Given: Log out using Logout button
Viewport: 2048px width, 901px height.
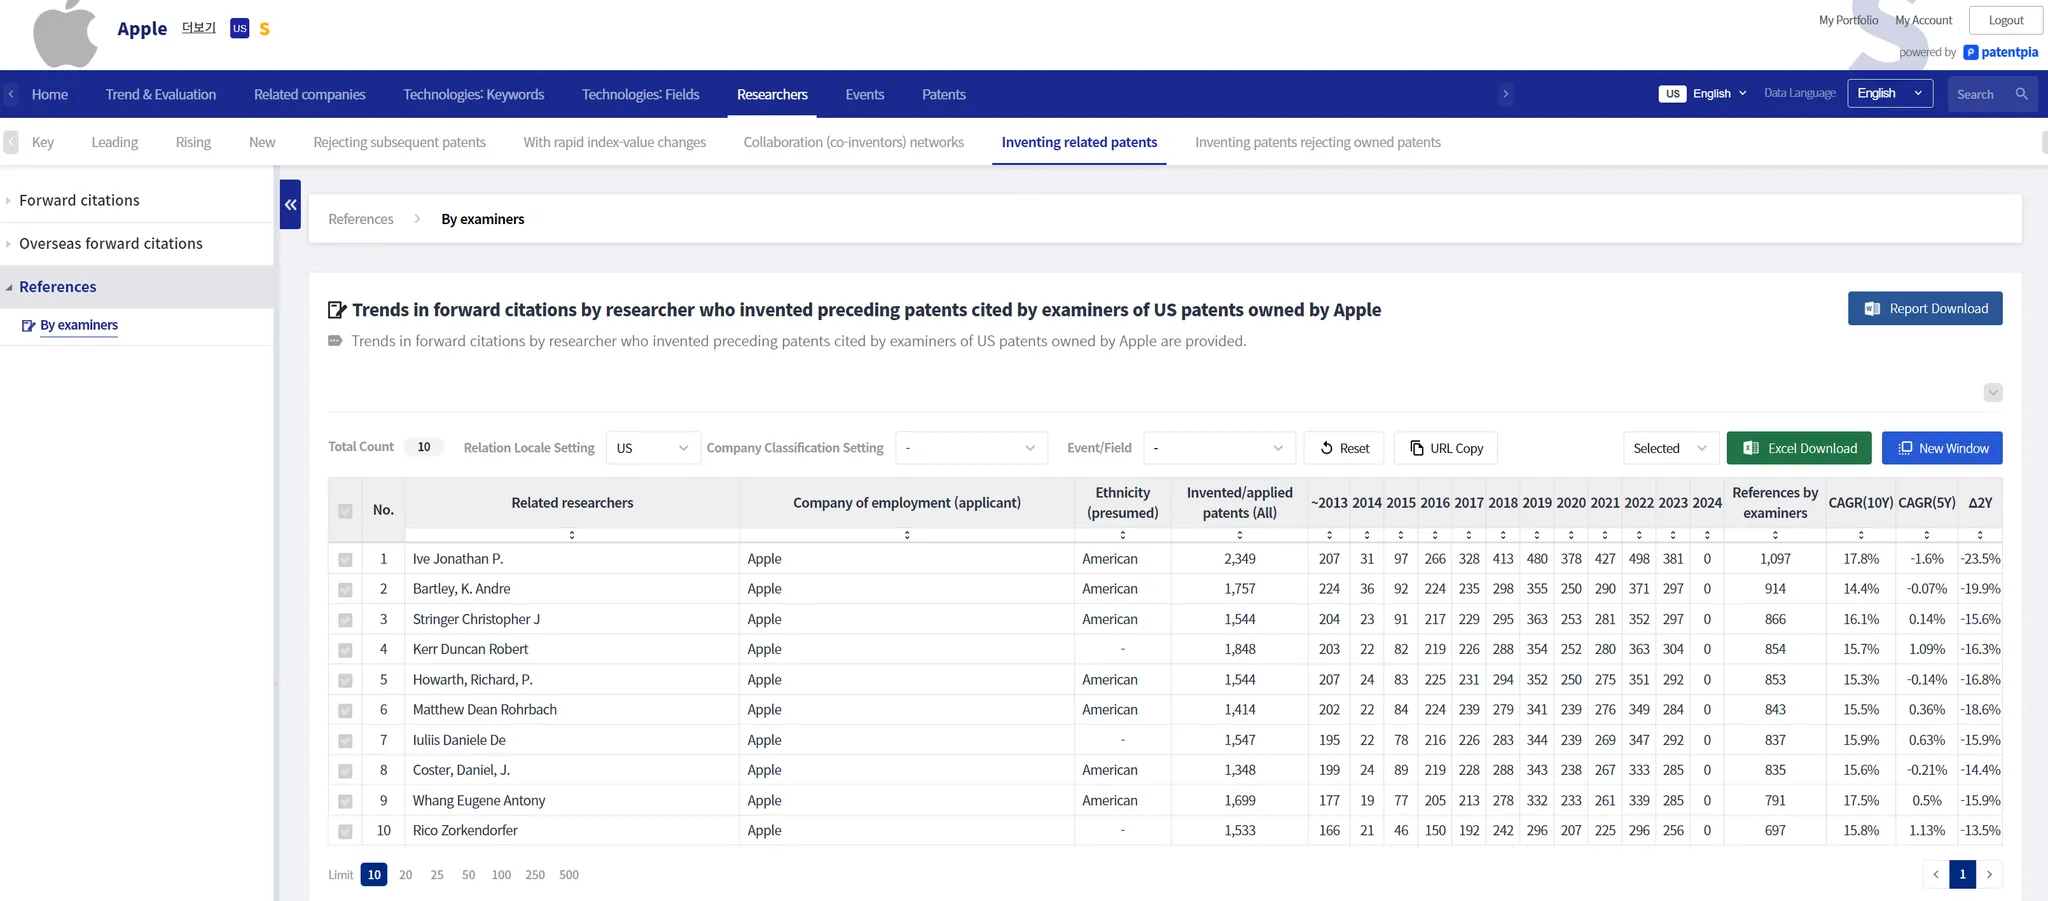Looking at the screenshot, I should point(2006,20).
